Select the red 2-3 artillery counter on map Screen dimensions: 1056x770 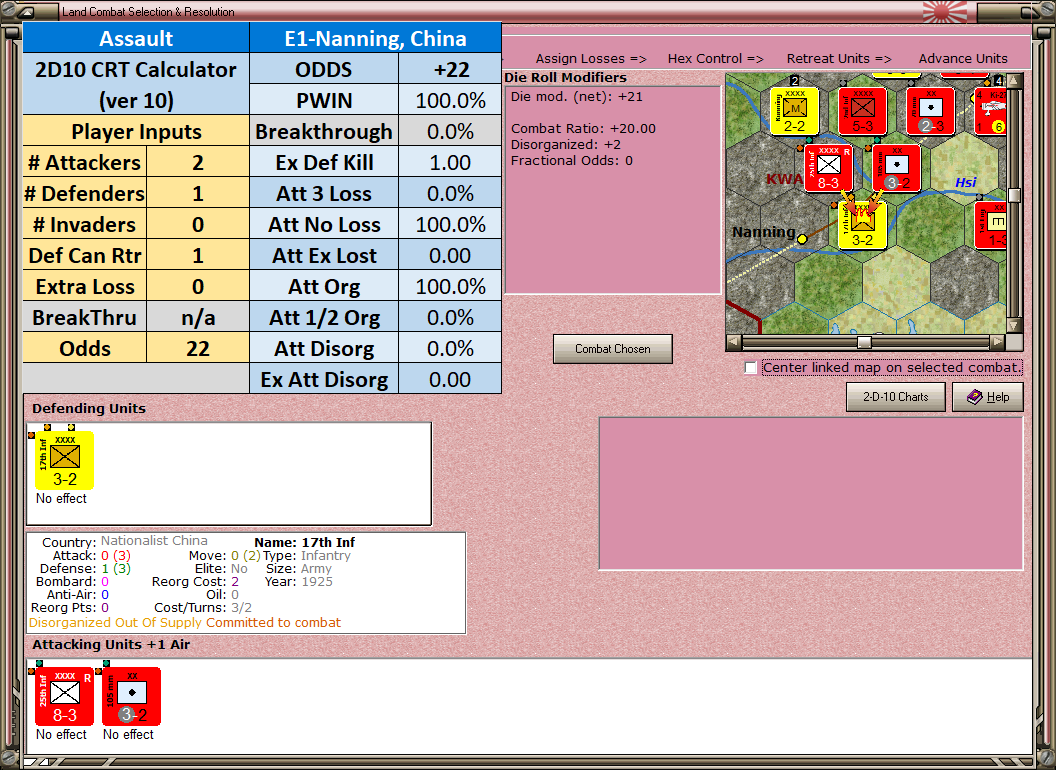point(931,111)
